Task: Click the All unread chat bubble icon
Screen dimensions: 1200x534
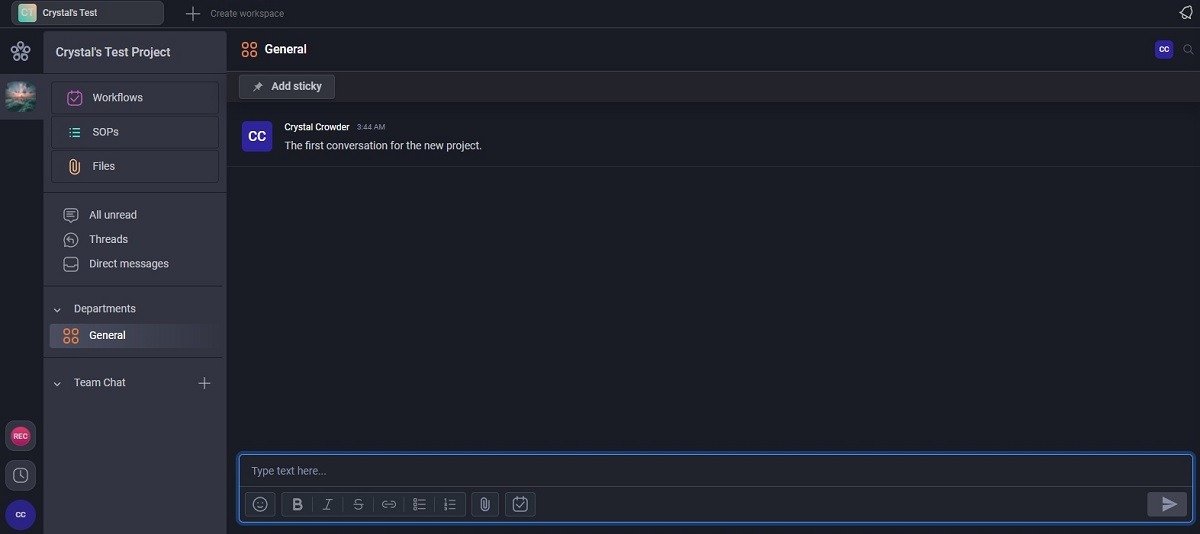Action: tap(71, 215)
